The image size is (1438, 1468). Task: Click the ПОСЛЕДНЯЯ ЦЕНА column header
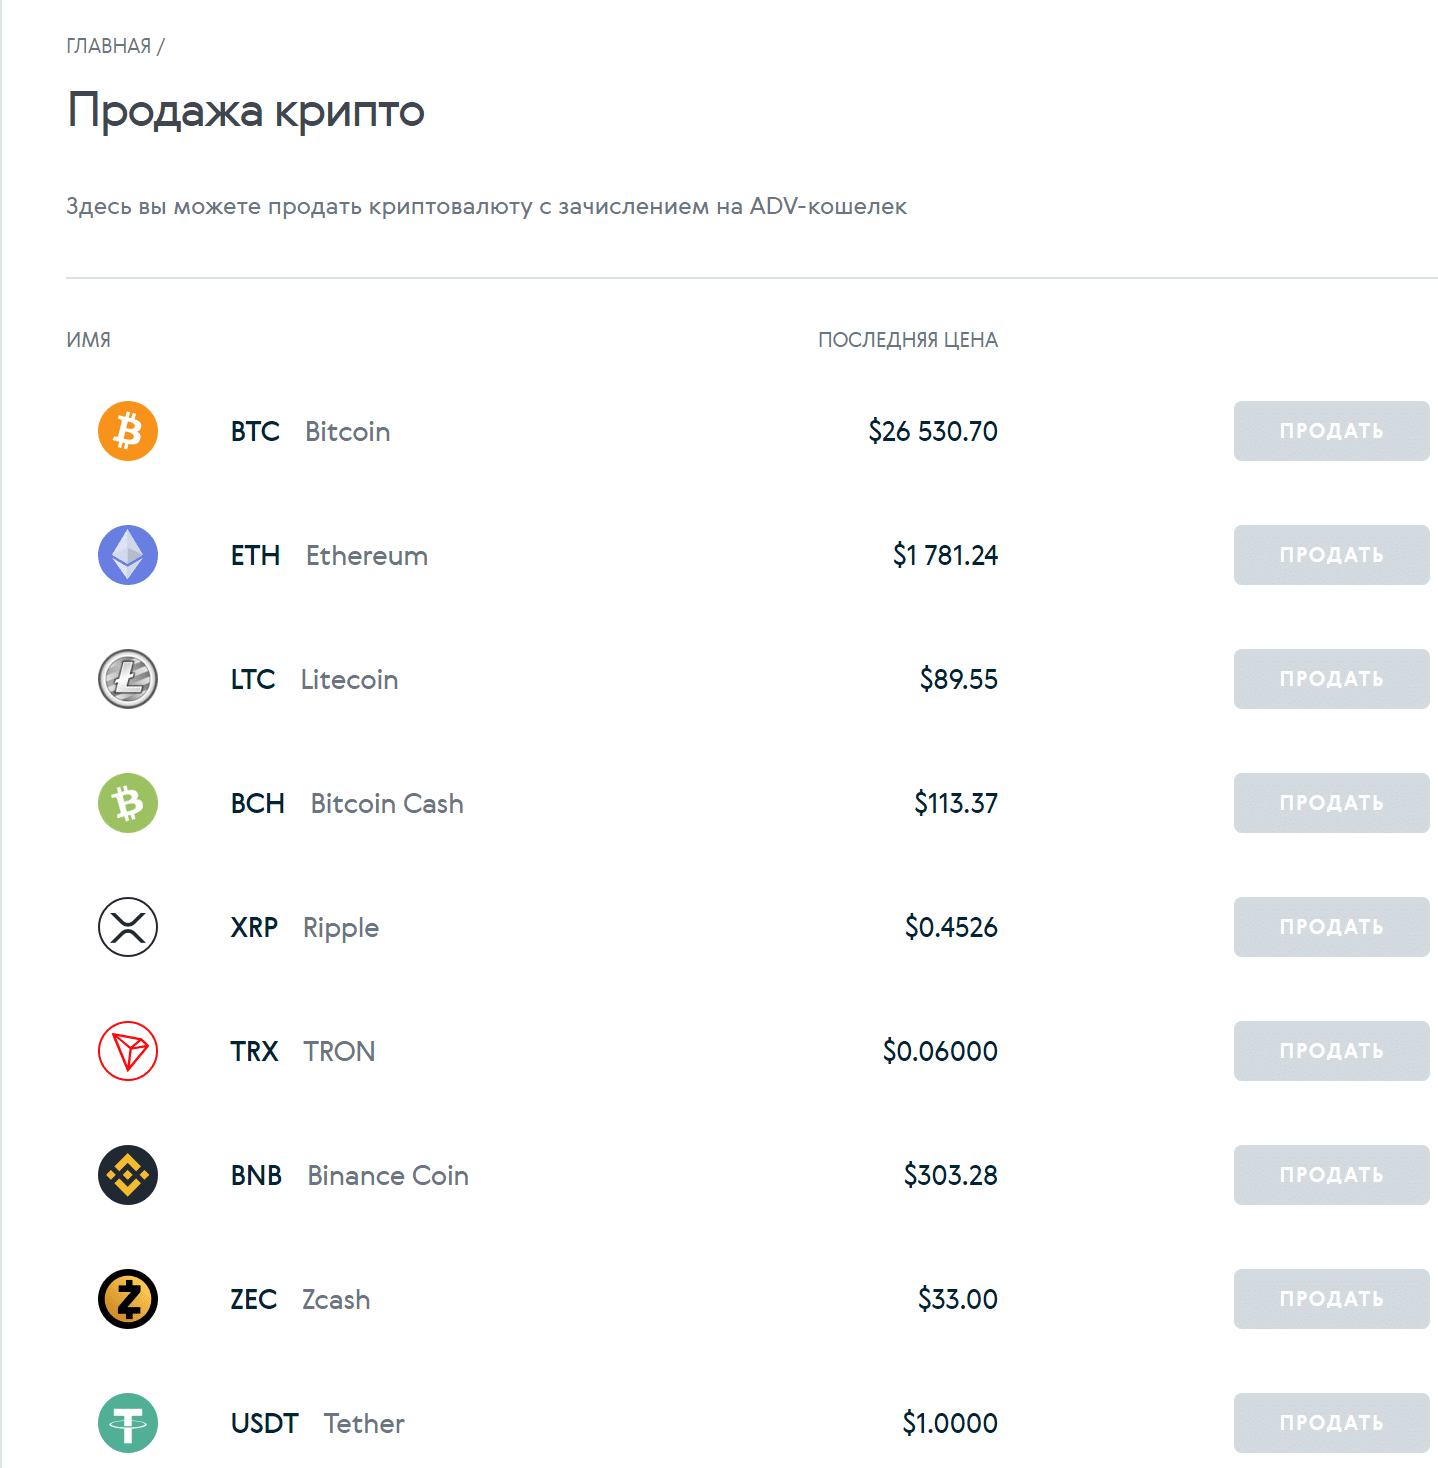pyautogui.click(x=907, y=340)
